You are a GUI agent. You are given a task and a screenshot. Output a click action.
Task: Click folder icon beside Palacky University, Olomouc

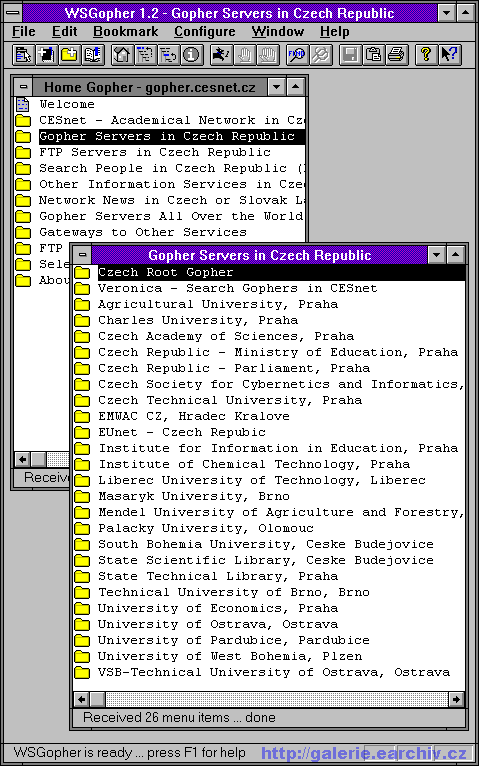tap(82, 529)
